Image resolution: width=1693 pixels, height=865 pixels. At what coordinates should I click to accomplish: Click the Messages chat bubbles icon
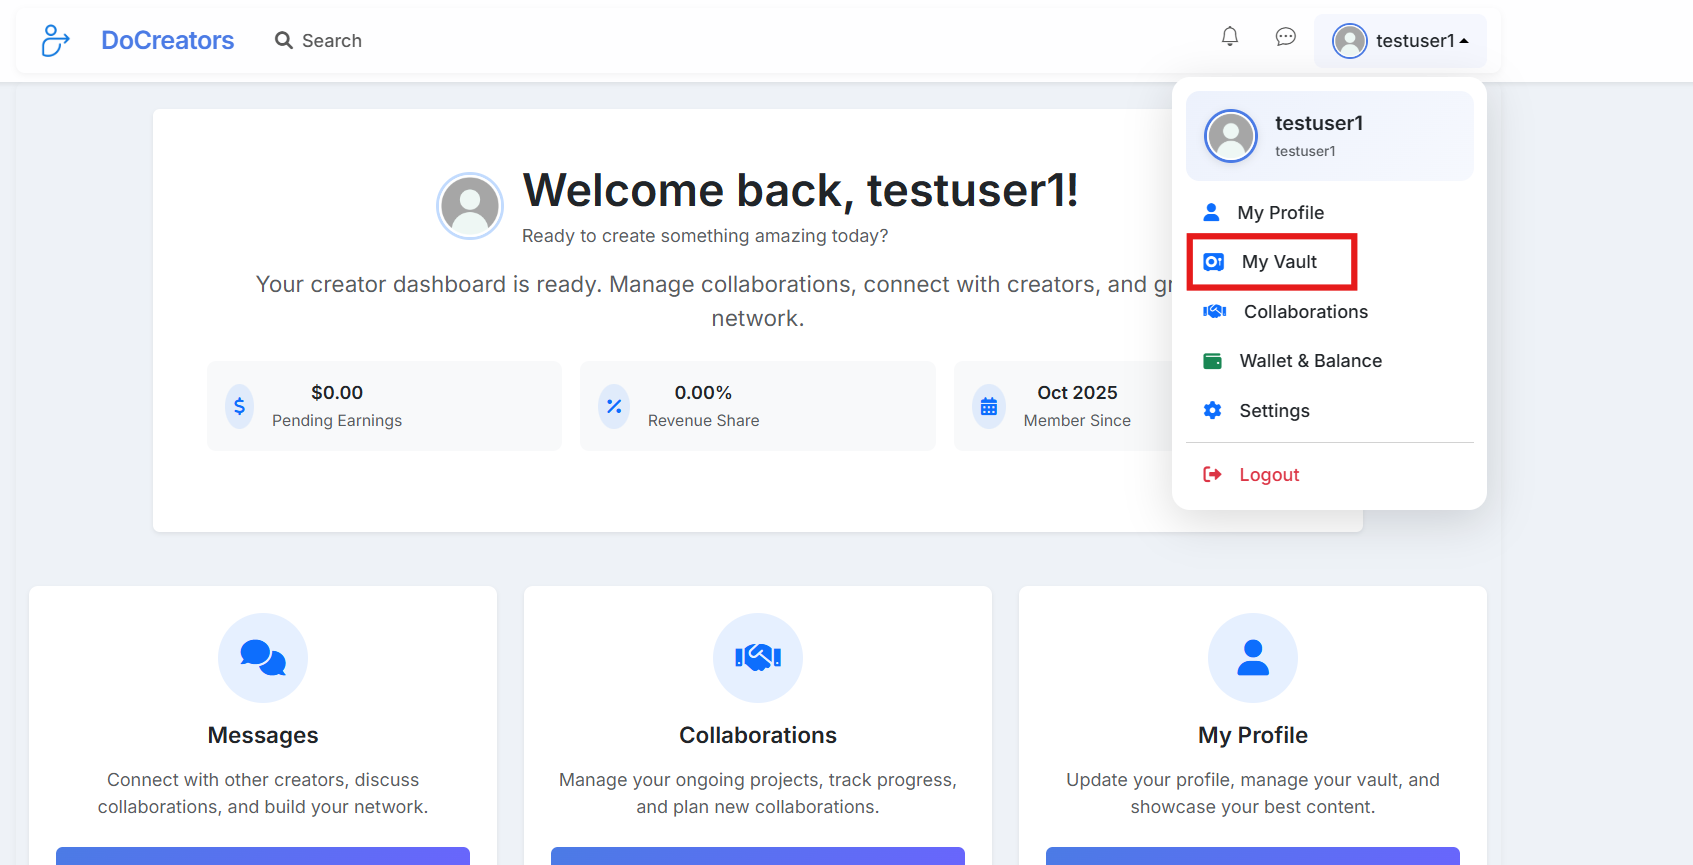263,658
